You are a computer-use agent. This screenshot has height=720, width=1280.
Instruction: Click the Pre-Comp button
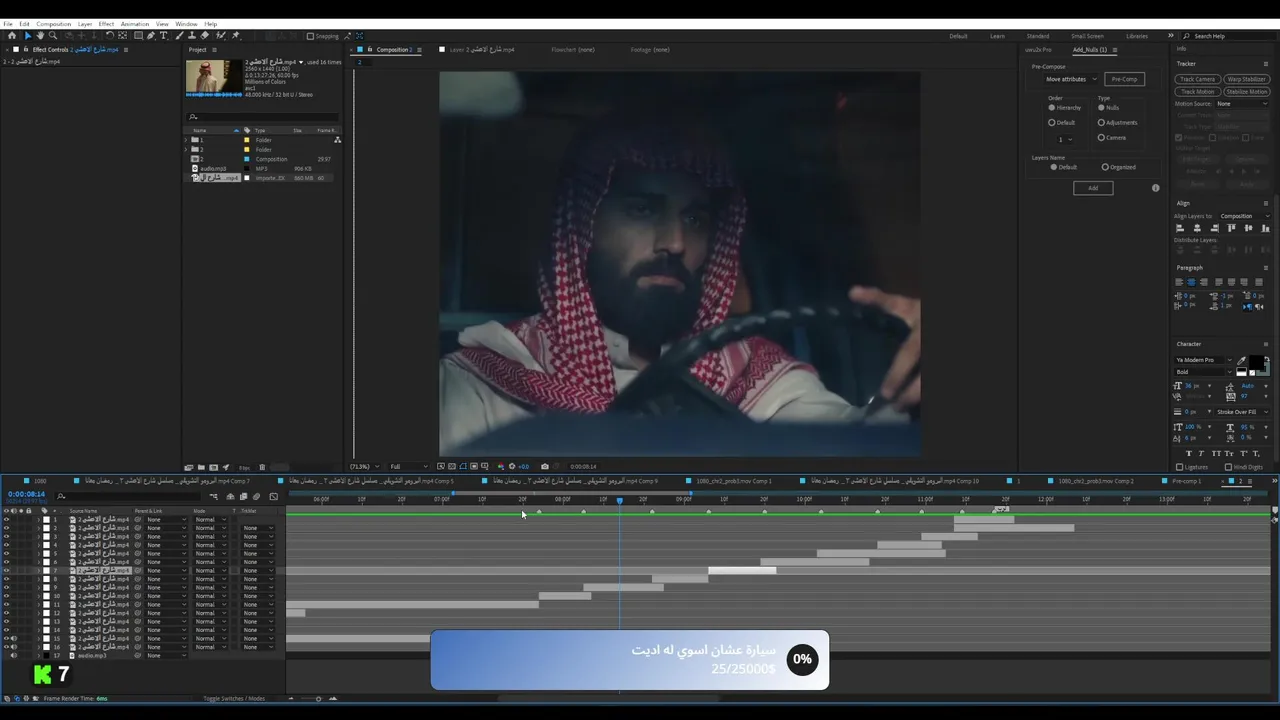1124,79
